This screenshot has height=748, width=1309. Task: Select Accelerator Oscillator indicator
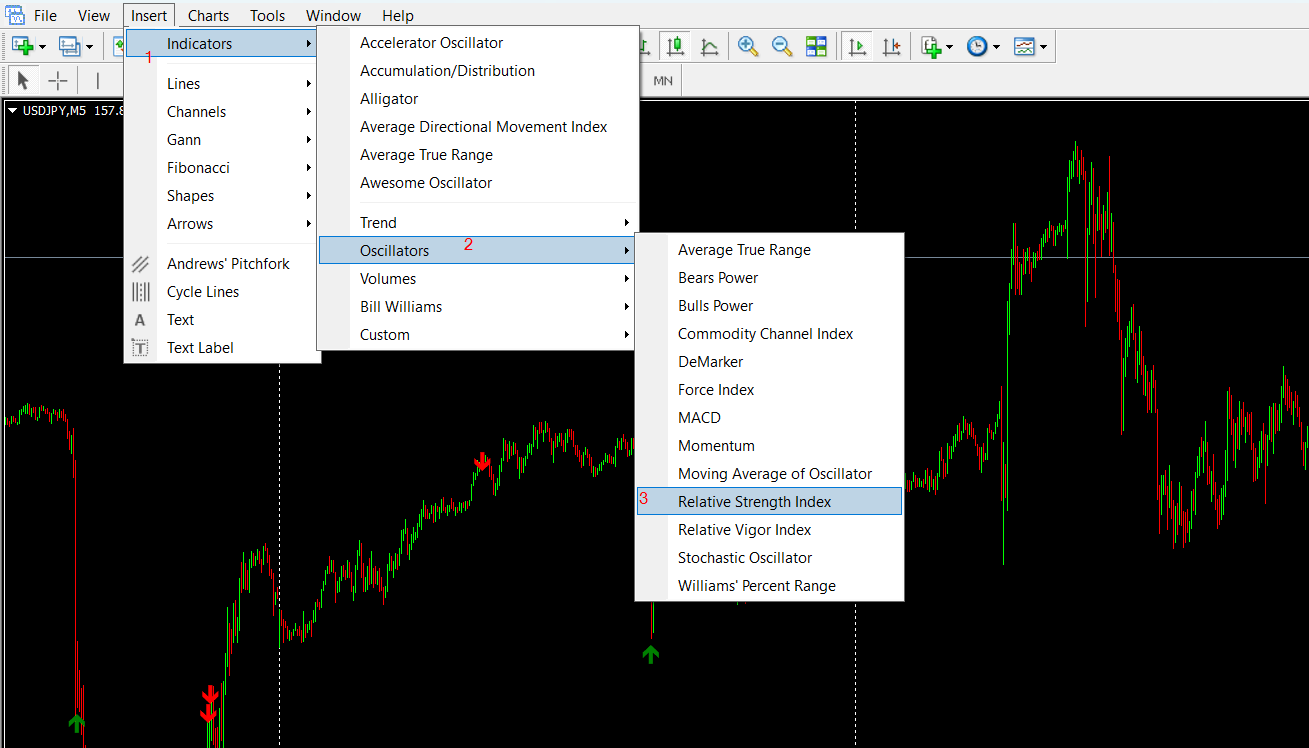coord(478,43)
